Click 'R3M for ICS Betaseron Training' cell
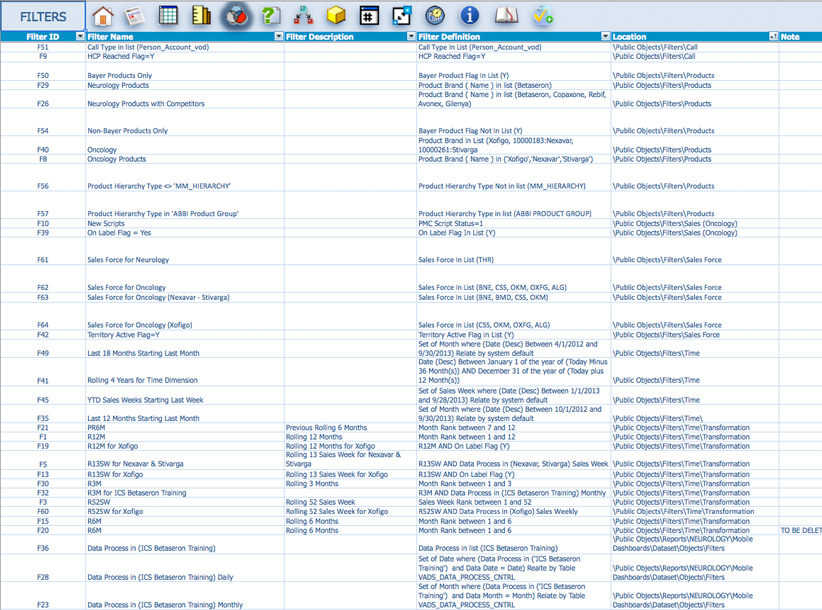Screen dimensions: 822x610 tap(137, 493)
